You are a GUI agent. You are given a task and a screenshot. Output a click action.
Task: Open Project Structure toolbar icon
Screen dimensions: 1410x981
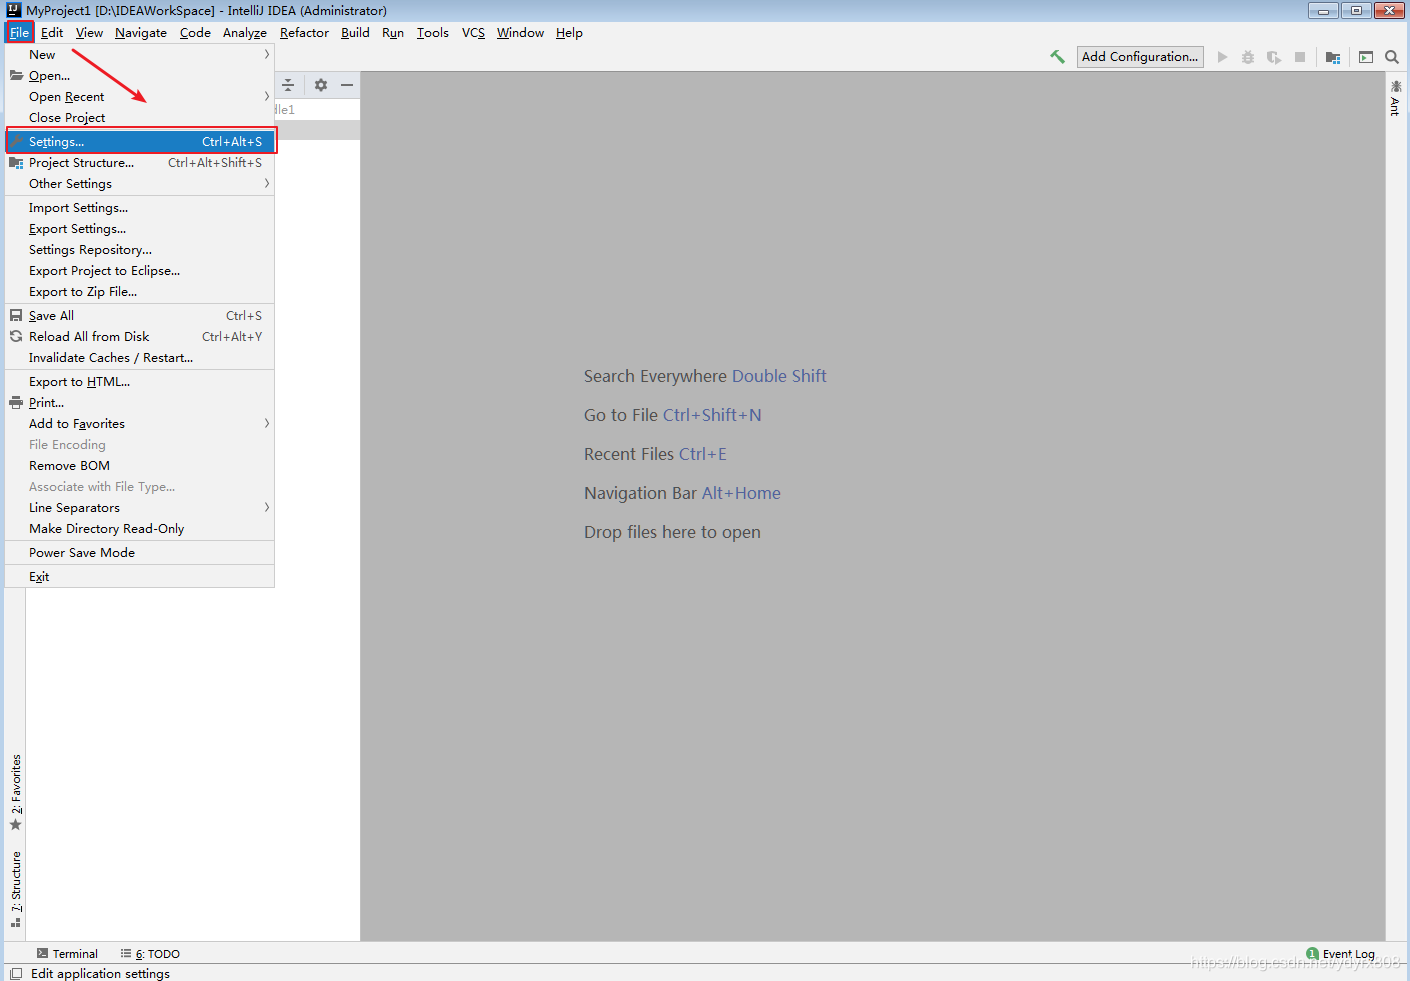coord(1333,57)
